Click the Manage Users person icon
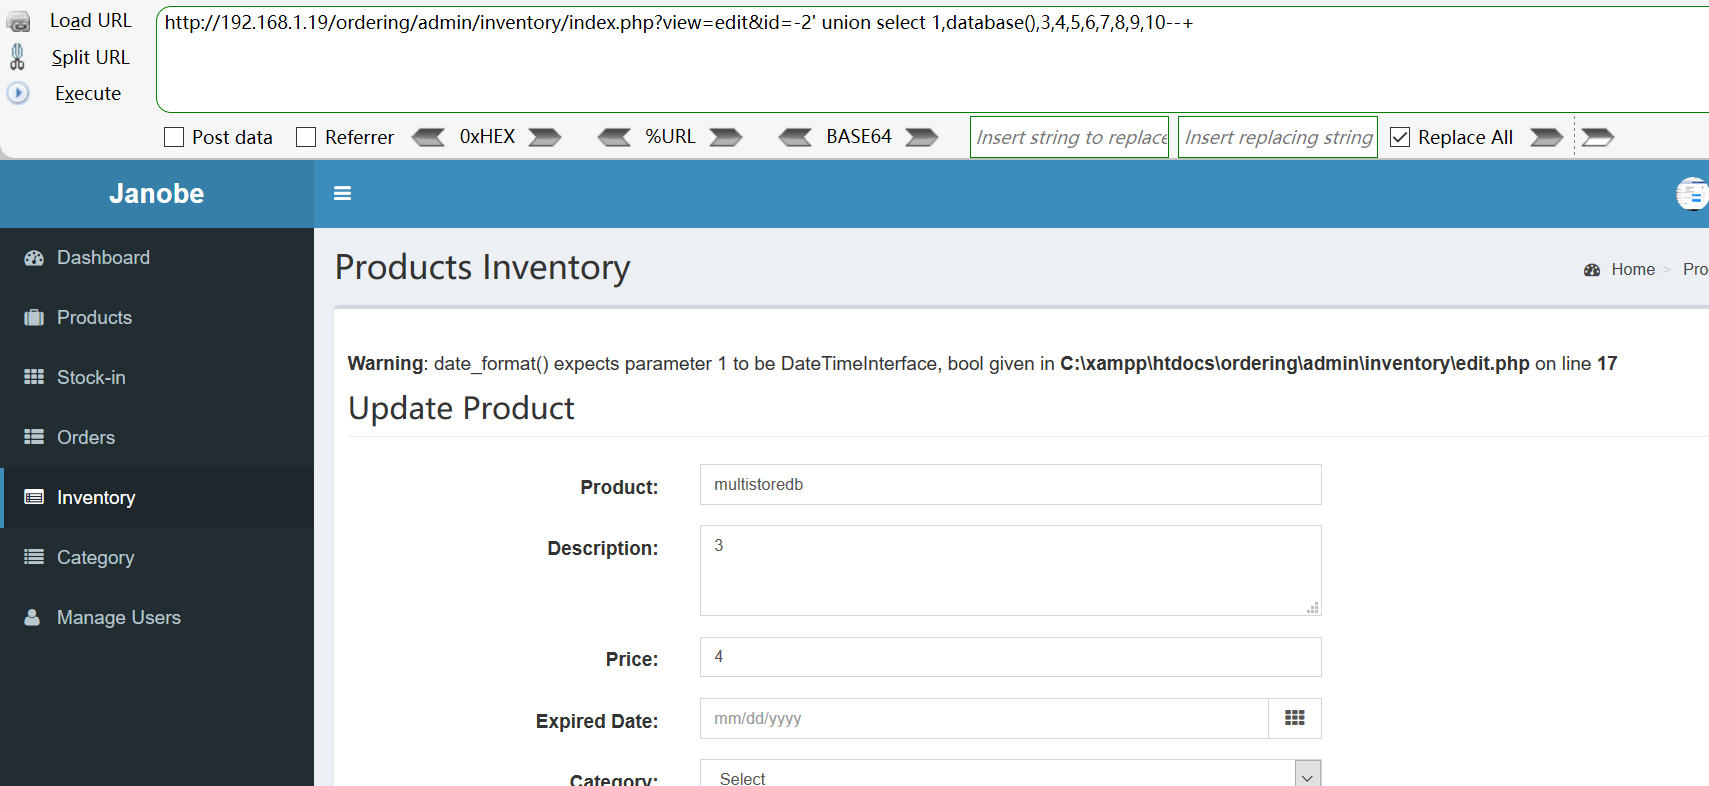Viewport: 1709px width, 786px height. (x=32, y=617)
